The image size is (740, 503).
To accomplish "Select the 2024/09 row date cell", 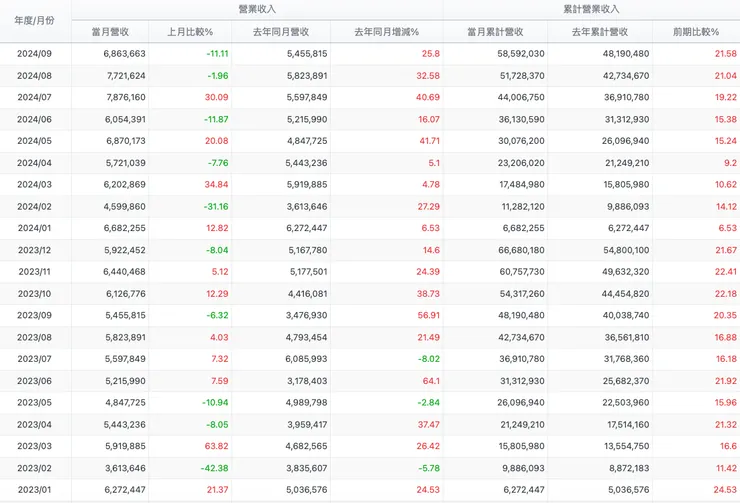I will [34, 53].
